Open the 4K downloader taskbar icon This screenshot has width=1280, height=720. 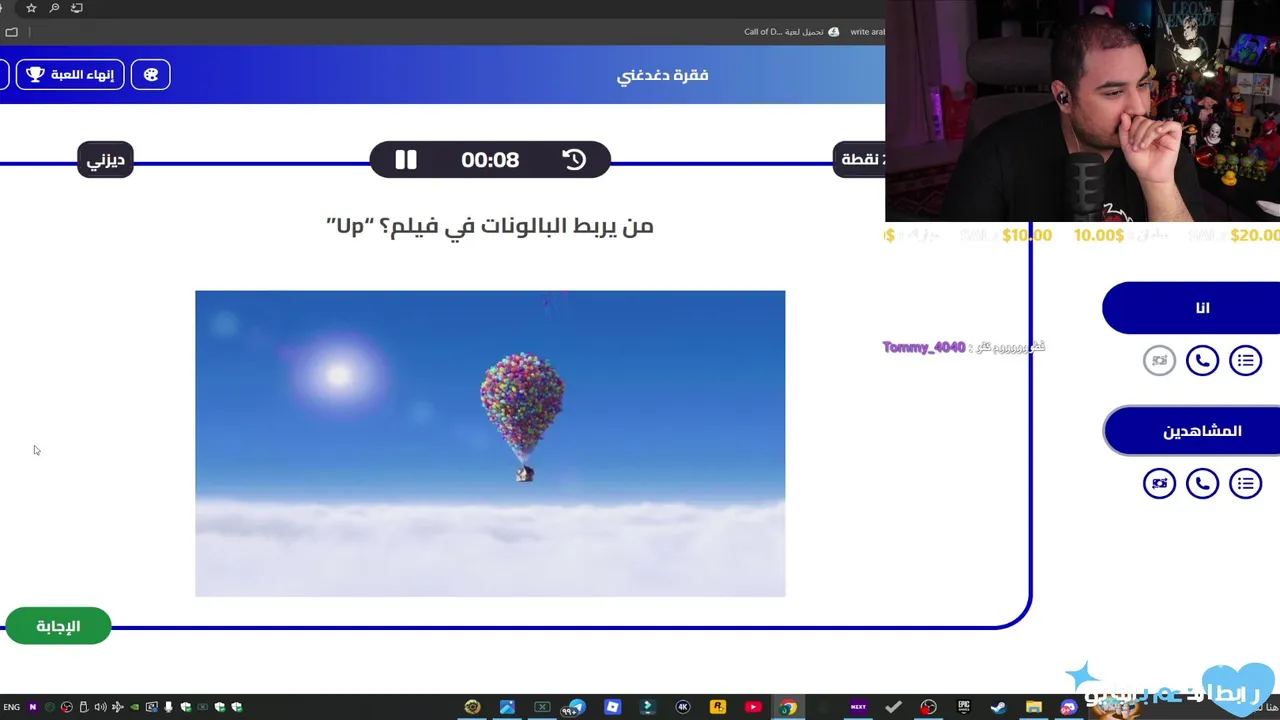(683, 707)
